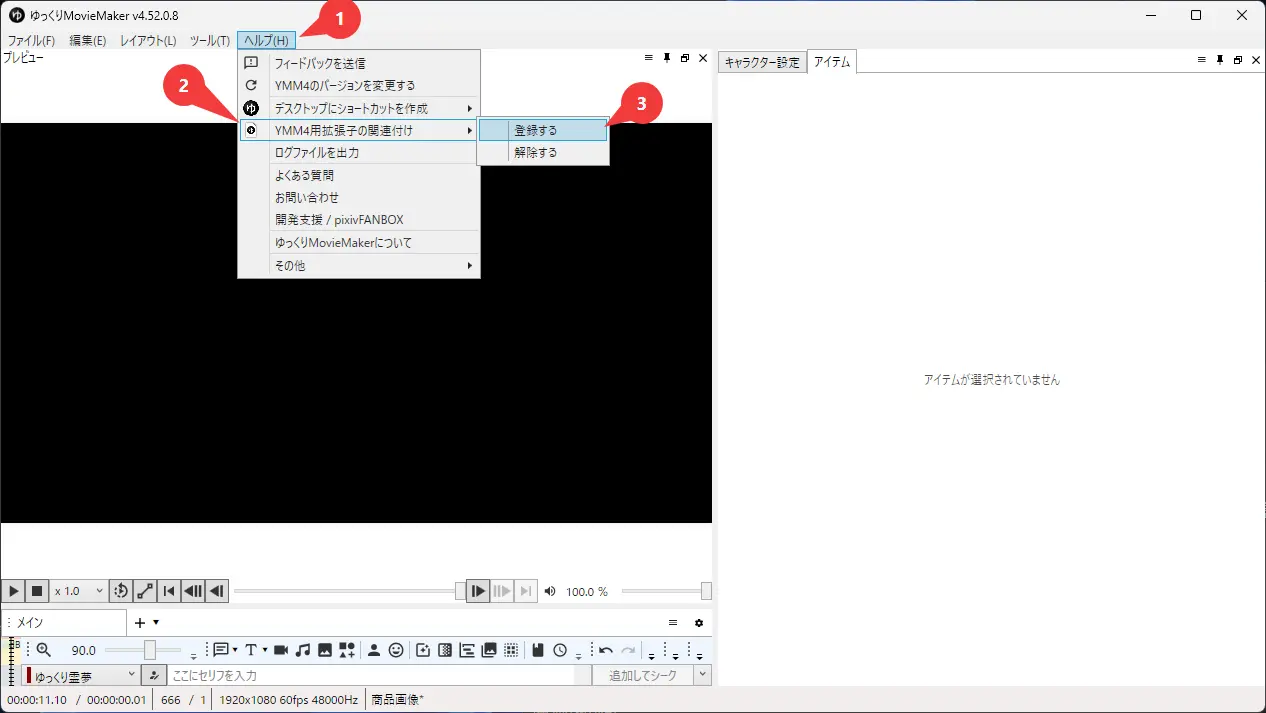Screen dimensions: 1266x713
Task: Step back to previous frame (left playback group)
Action: point(193,591)
